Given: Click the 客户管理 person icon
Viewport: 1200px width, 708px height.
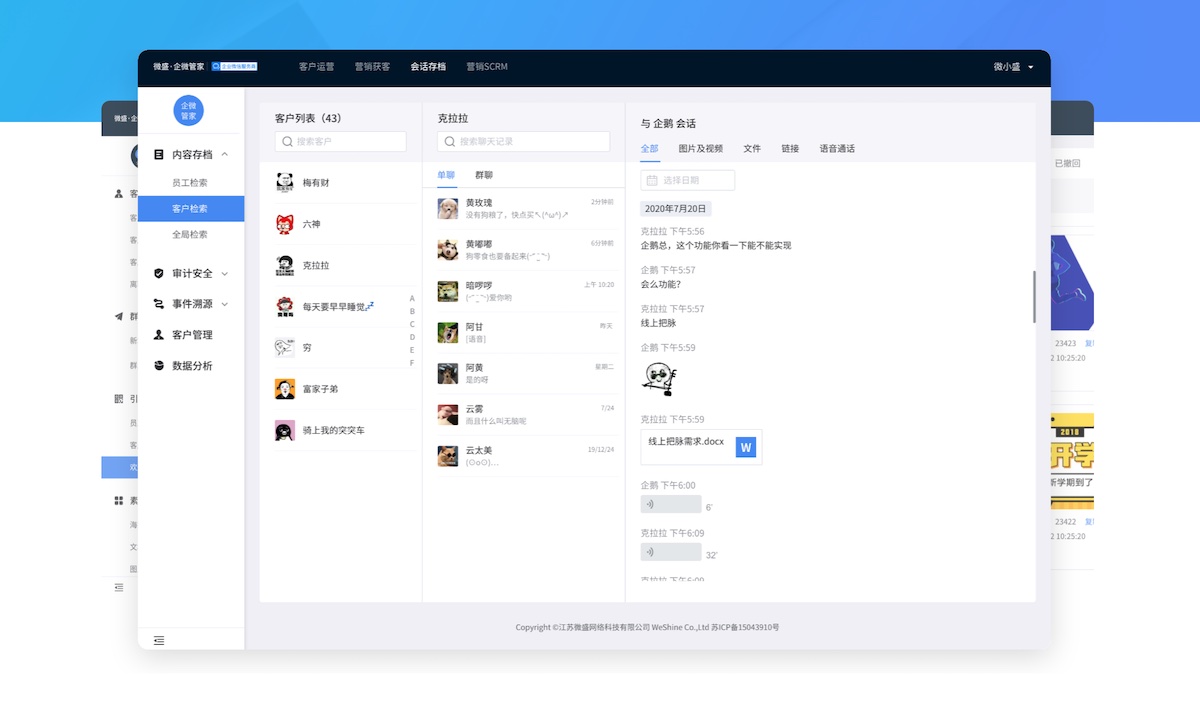Looking at the screenshot, I should click(x=159, y=335).
